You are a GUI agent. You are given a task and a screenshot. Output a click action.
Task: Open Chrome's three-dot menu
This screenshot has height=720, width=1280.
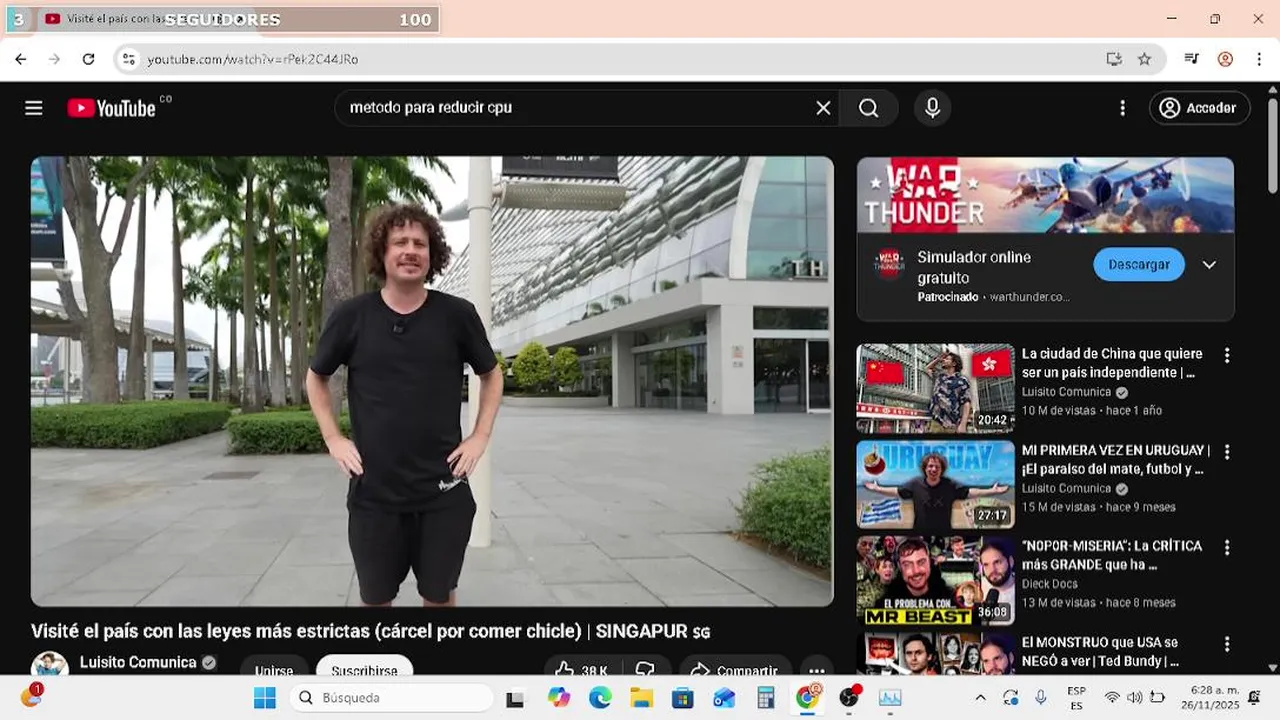(1258, 59)
